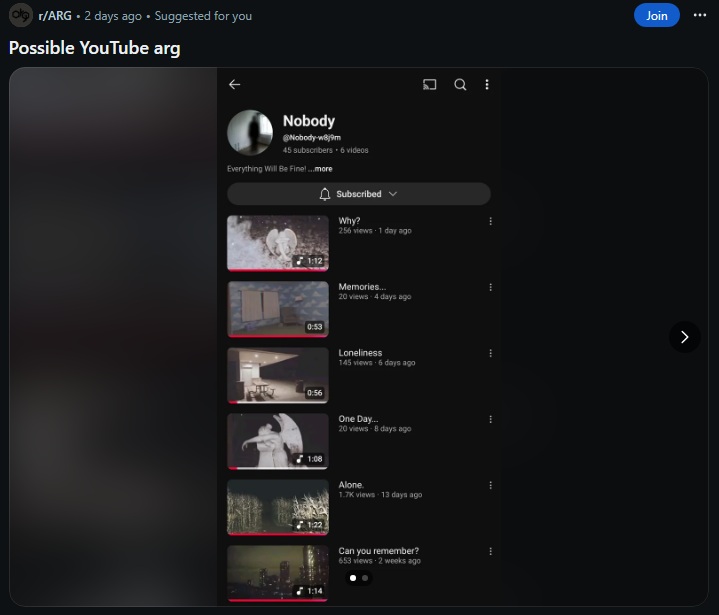Viewport: 719px width, 615px height.
Task: Open the video titled Memories...
Action: point(362,287)
